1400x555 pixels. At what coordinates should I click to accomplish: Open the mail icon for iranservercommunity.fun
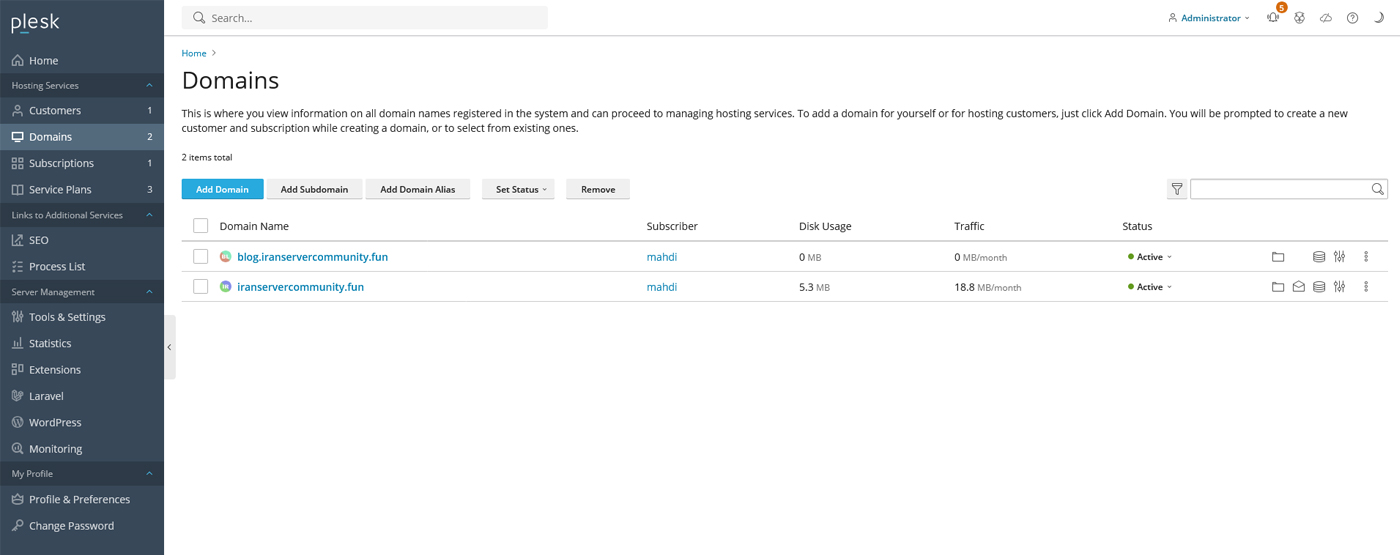[1298, 287]
